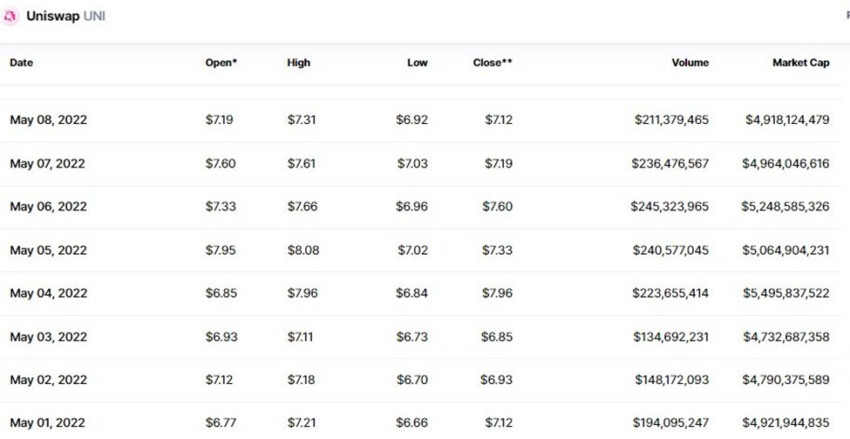The height and width of the screenshot is (439, 850).
Task: Click the Market Cap column header
Action: pyautogui.click(x=800, y=63)
